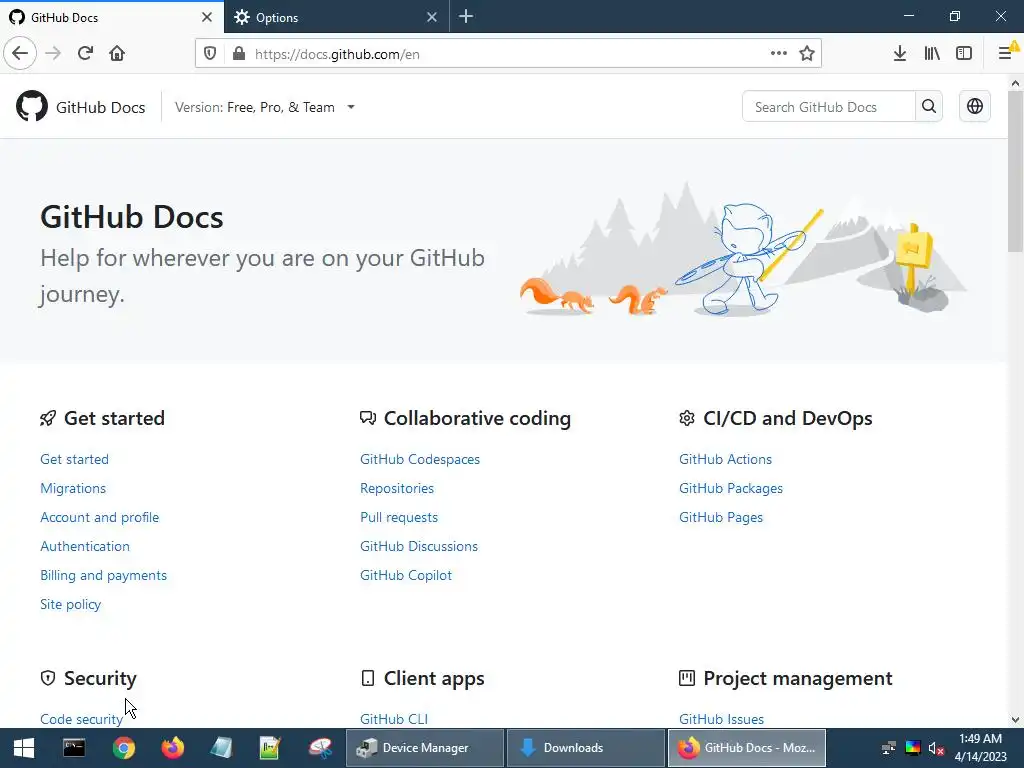Open the network tray icon

pos(888,748)
